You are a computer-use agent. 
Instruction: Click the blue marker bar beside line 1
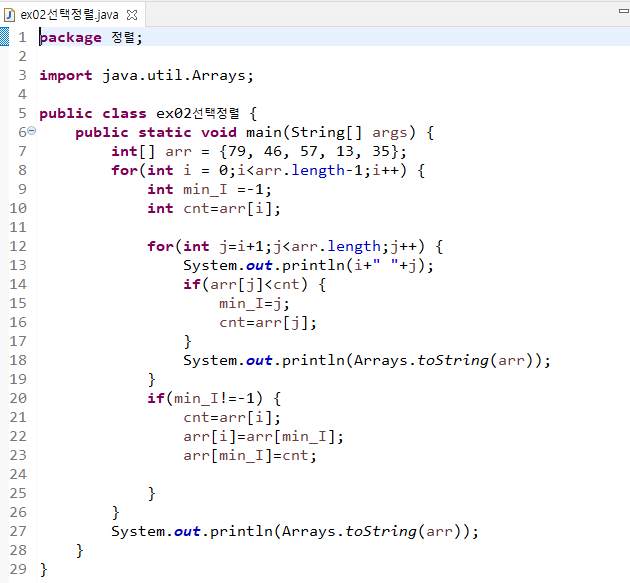tap(4, 37)
